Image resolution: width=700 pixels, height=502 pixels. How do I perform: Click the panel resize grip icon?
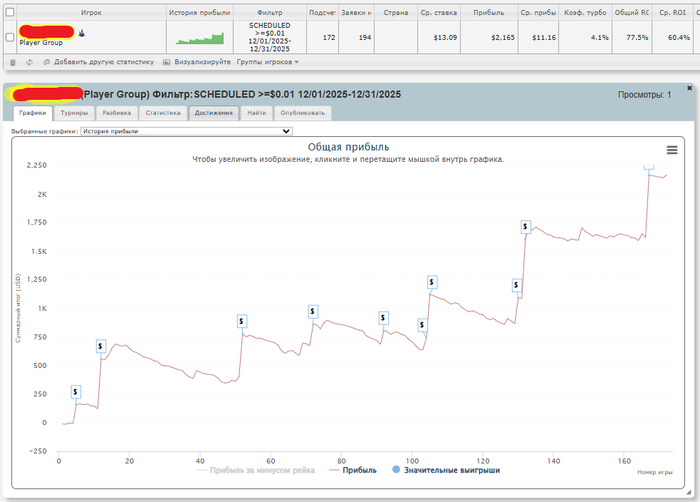pyautogui.click(x=689, y=492)
